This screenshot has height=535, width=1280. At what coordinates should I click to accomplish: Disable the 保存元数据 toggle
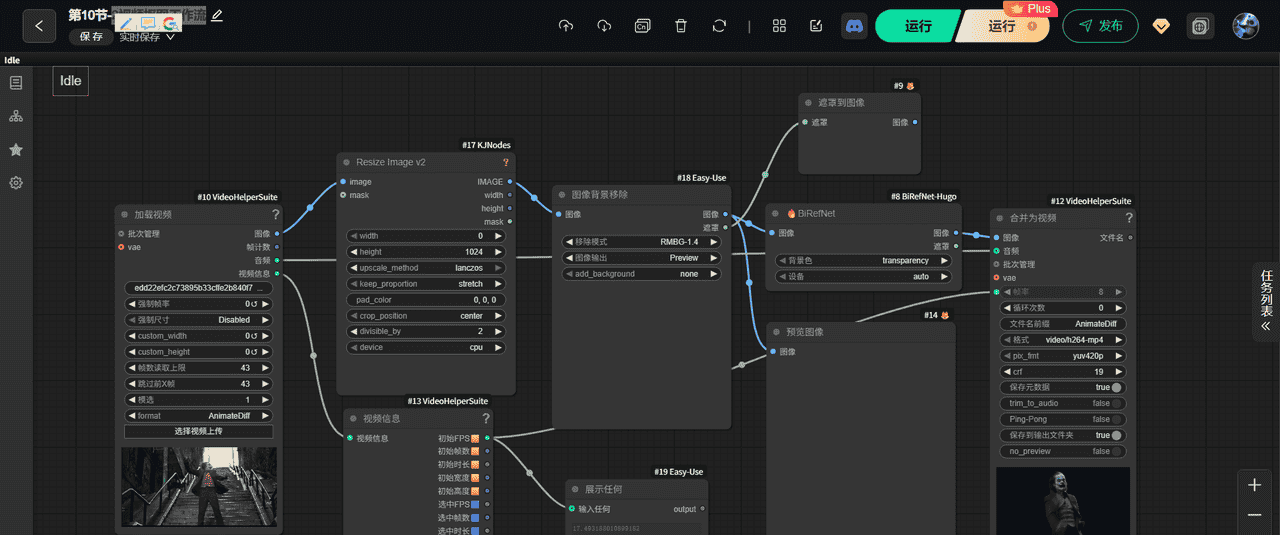(x=1116, y=388)
